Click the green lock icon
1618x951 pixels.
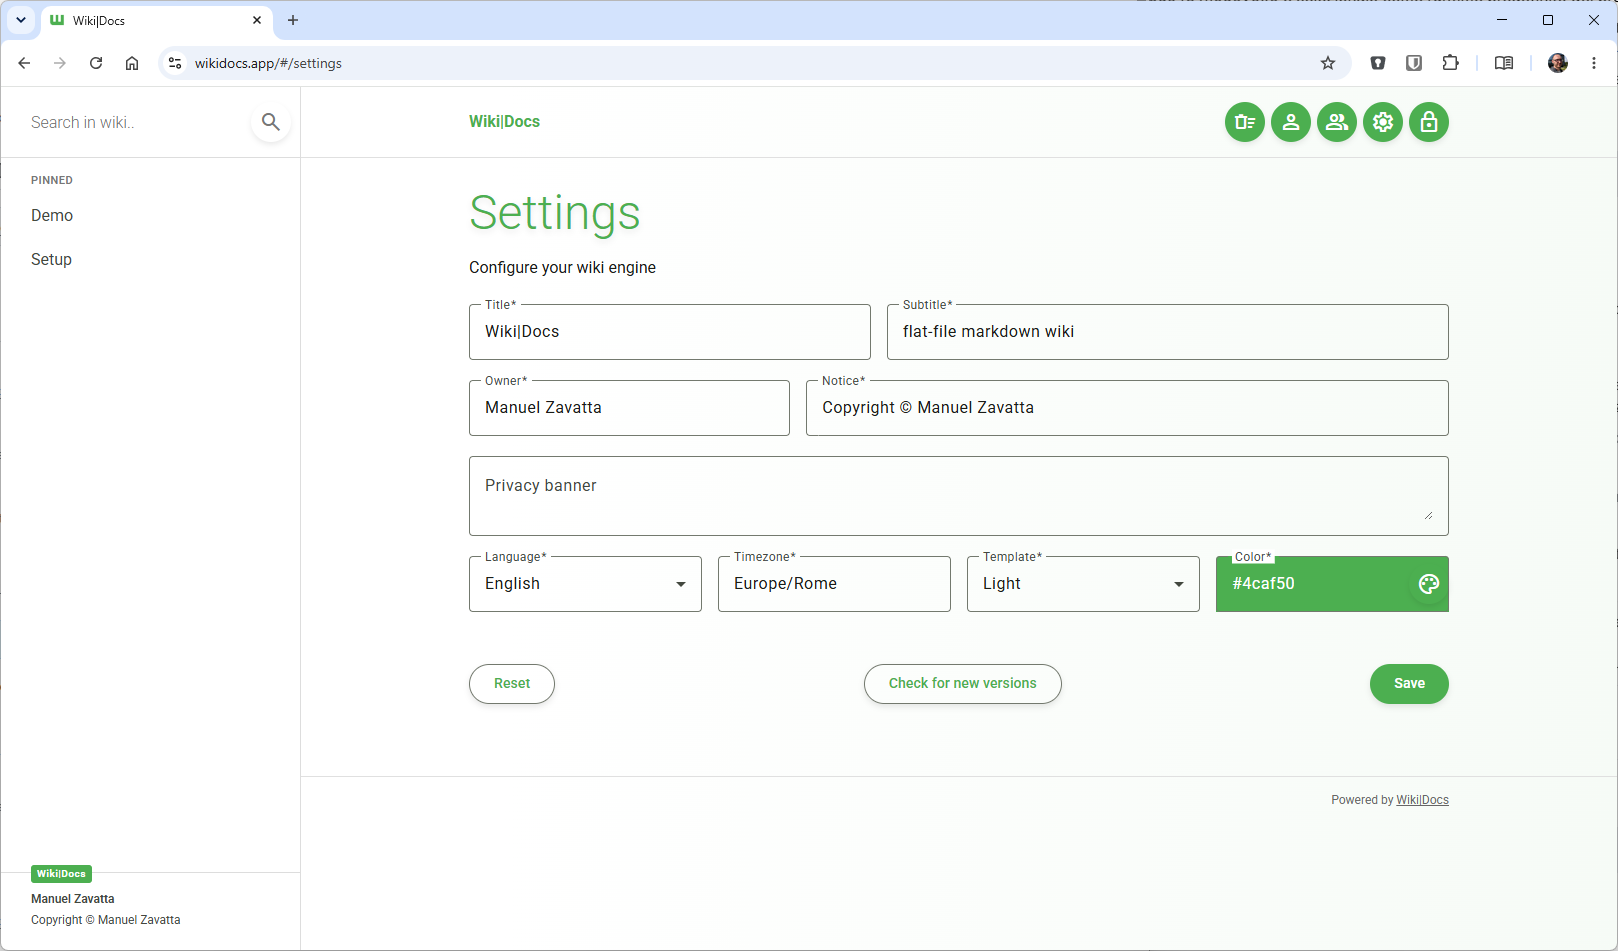point(1429,122)
